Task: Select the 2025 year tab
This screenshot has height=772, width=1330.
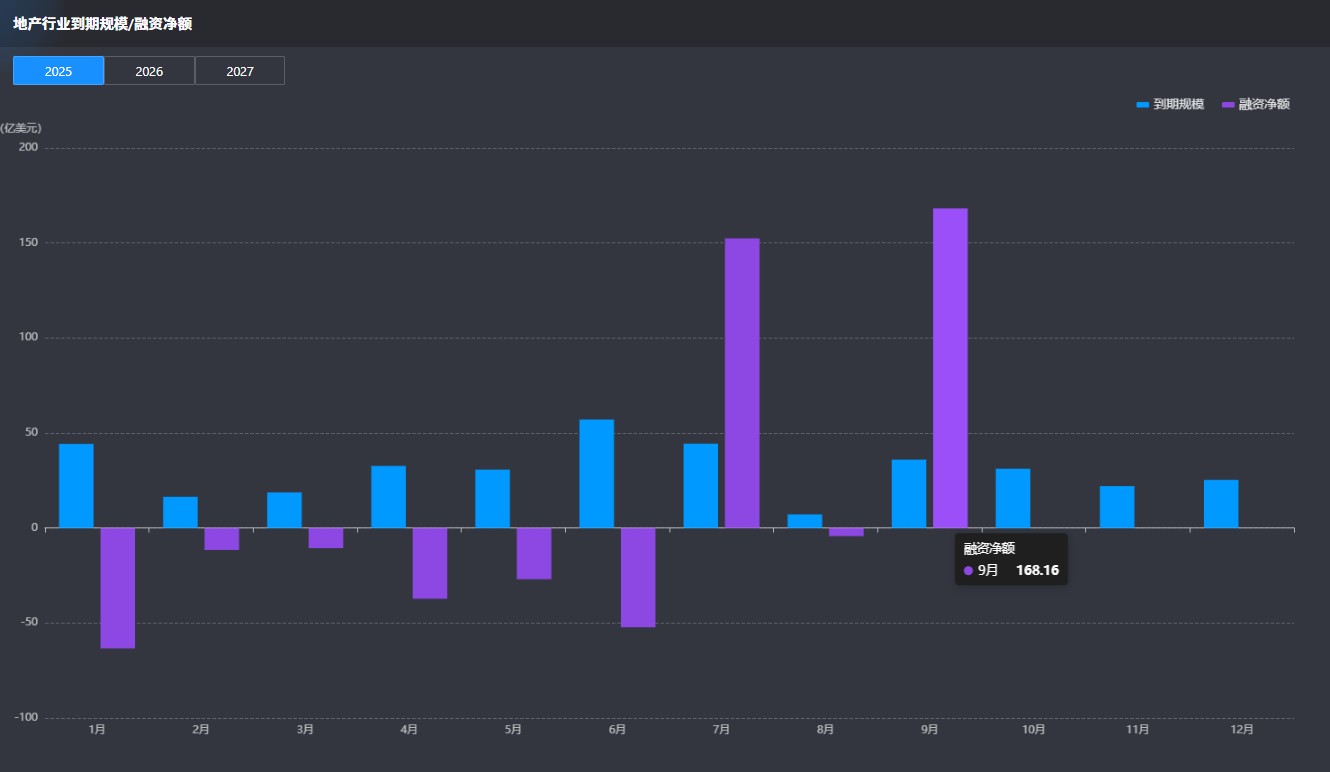Action: tap(58, 71)
